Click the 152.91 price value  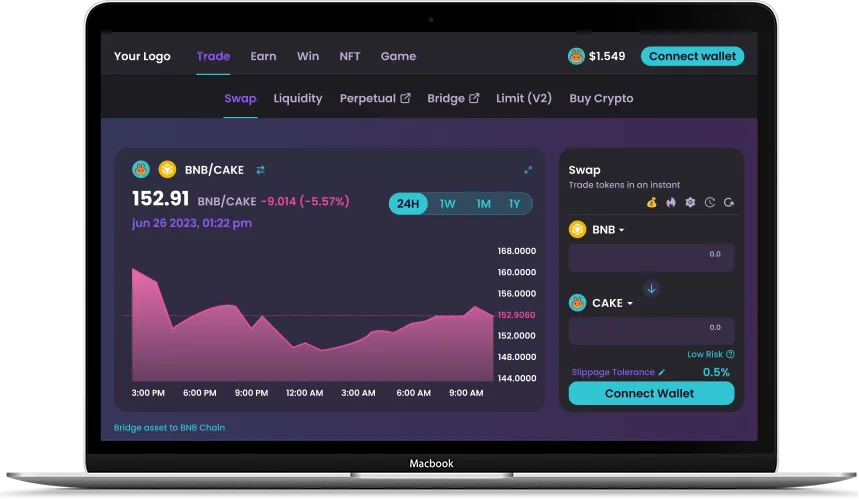(161, 198)
